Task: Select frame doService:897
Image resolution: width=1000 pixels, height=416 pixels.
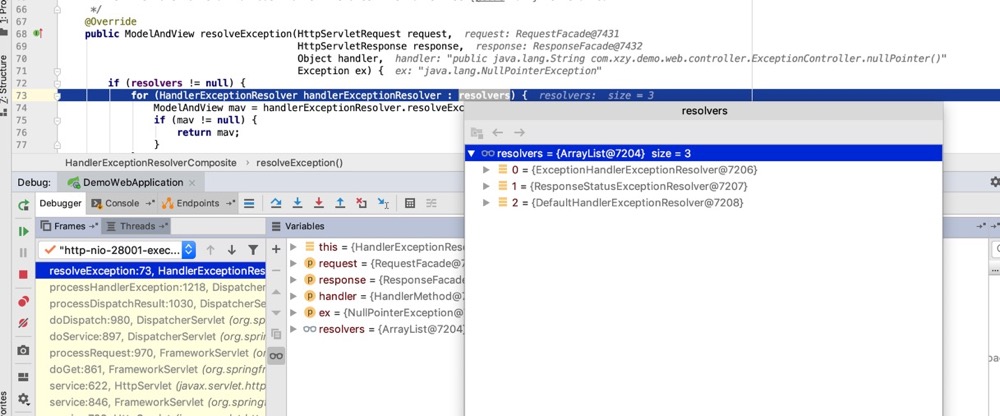Action: [x=151, y=337]
